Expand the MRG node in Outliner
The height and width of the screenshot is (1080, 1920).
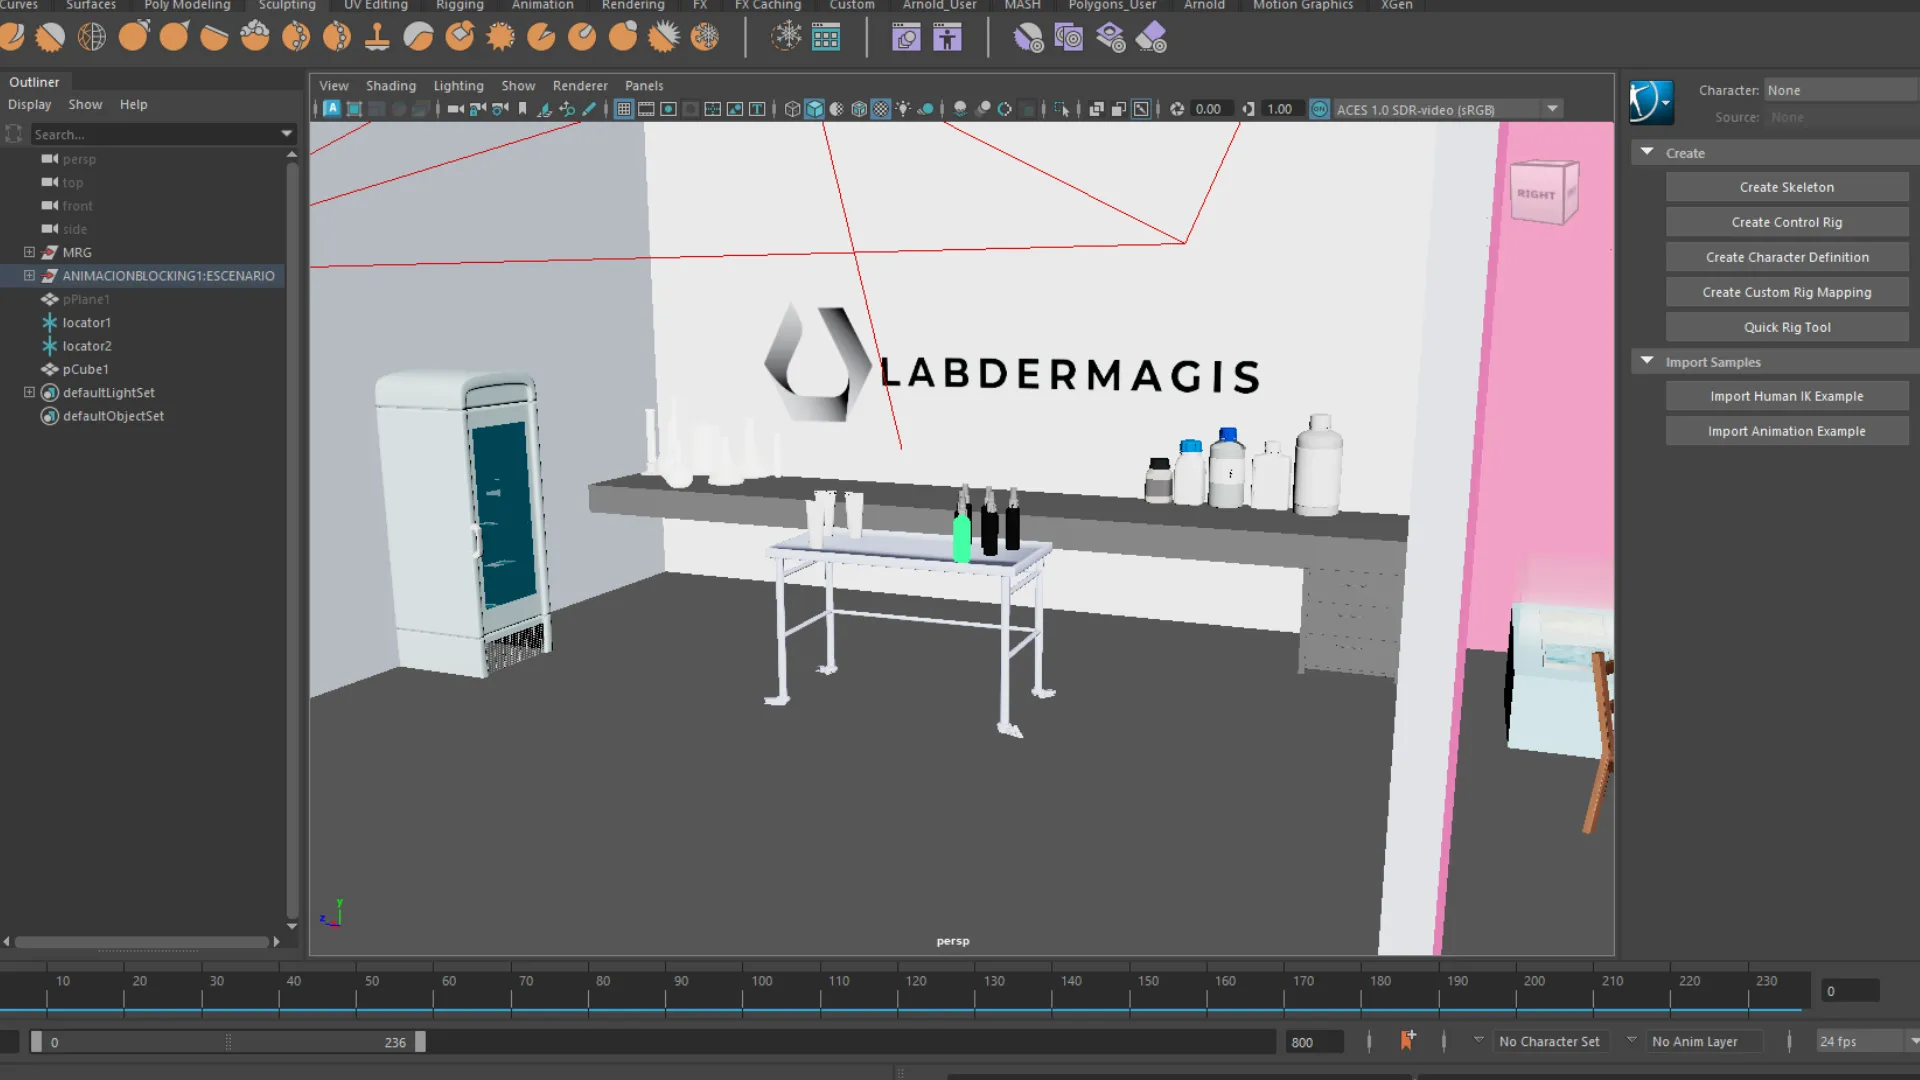(x=29, y=252)
